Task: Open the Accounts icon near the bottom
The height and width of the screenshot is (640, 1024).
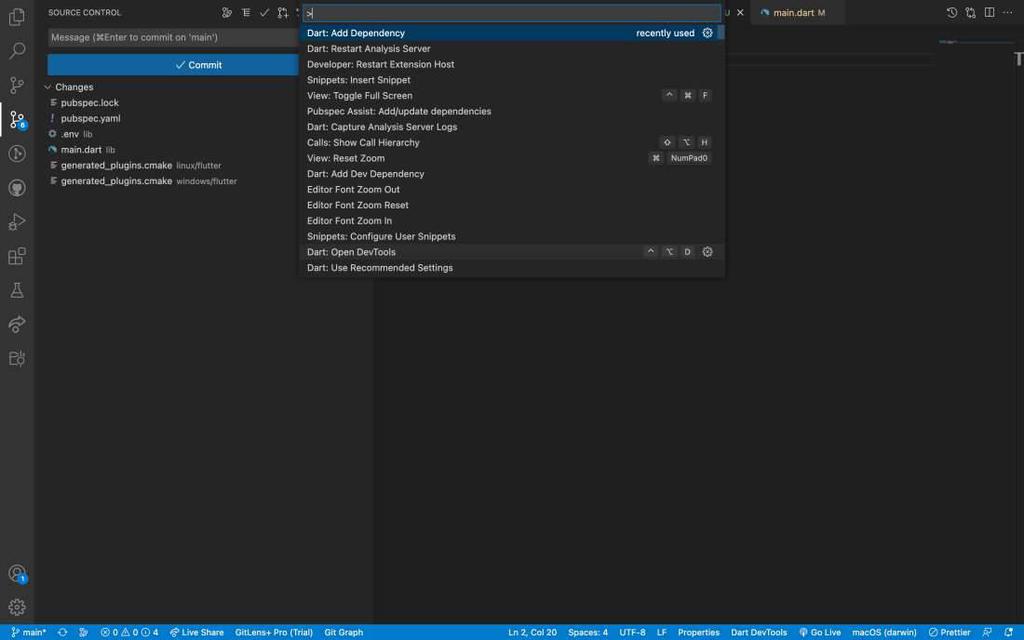Action: point(16,575)
